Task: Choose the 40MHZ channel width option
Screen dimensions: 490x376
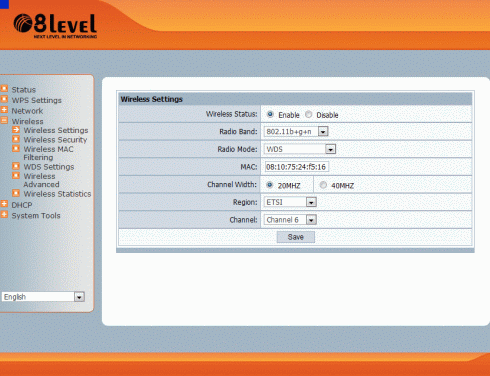Action: click(x=323, y=185)
